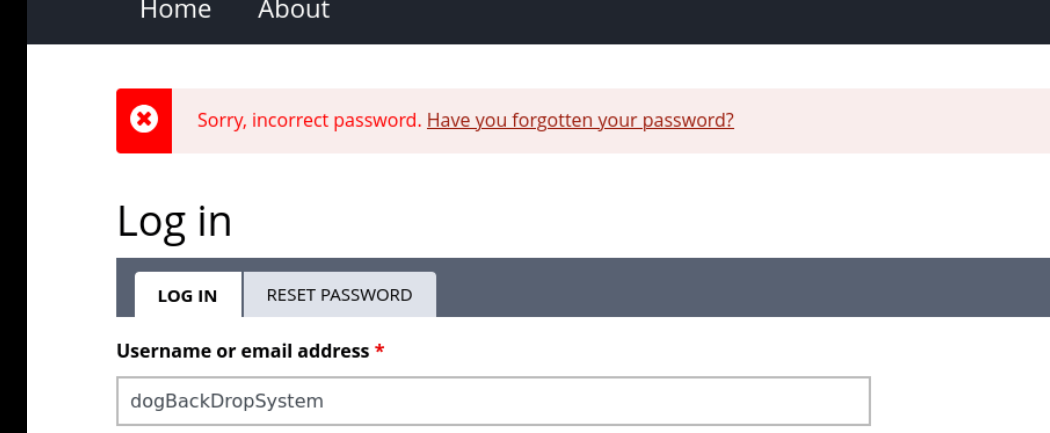
Task: Click the "Sorry, incorrect password." error text
Action: tap(309, 120)
